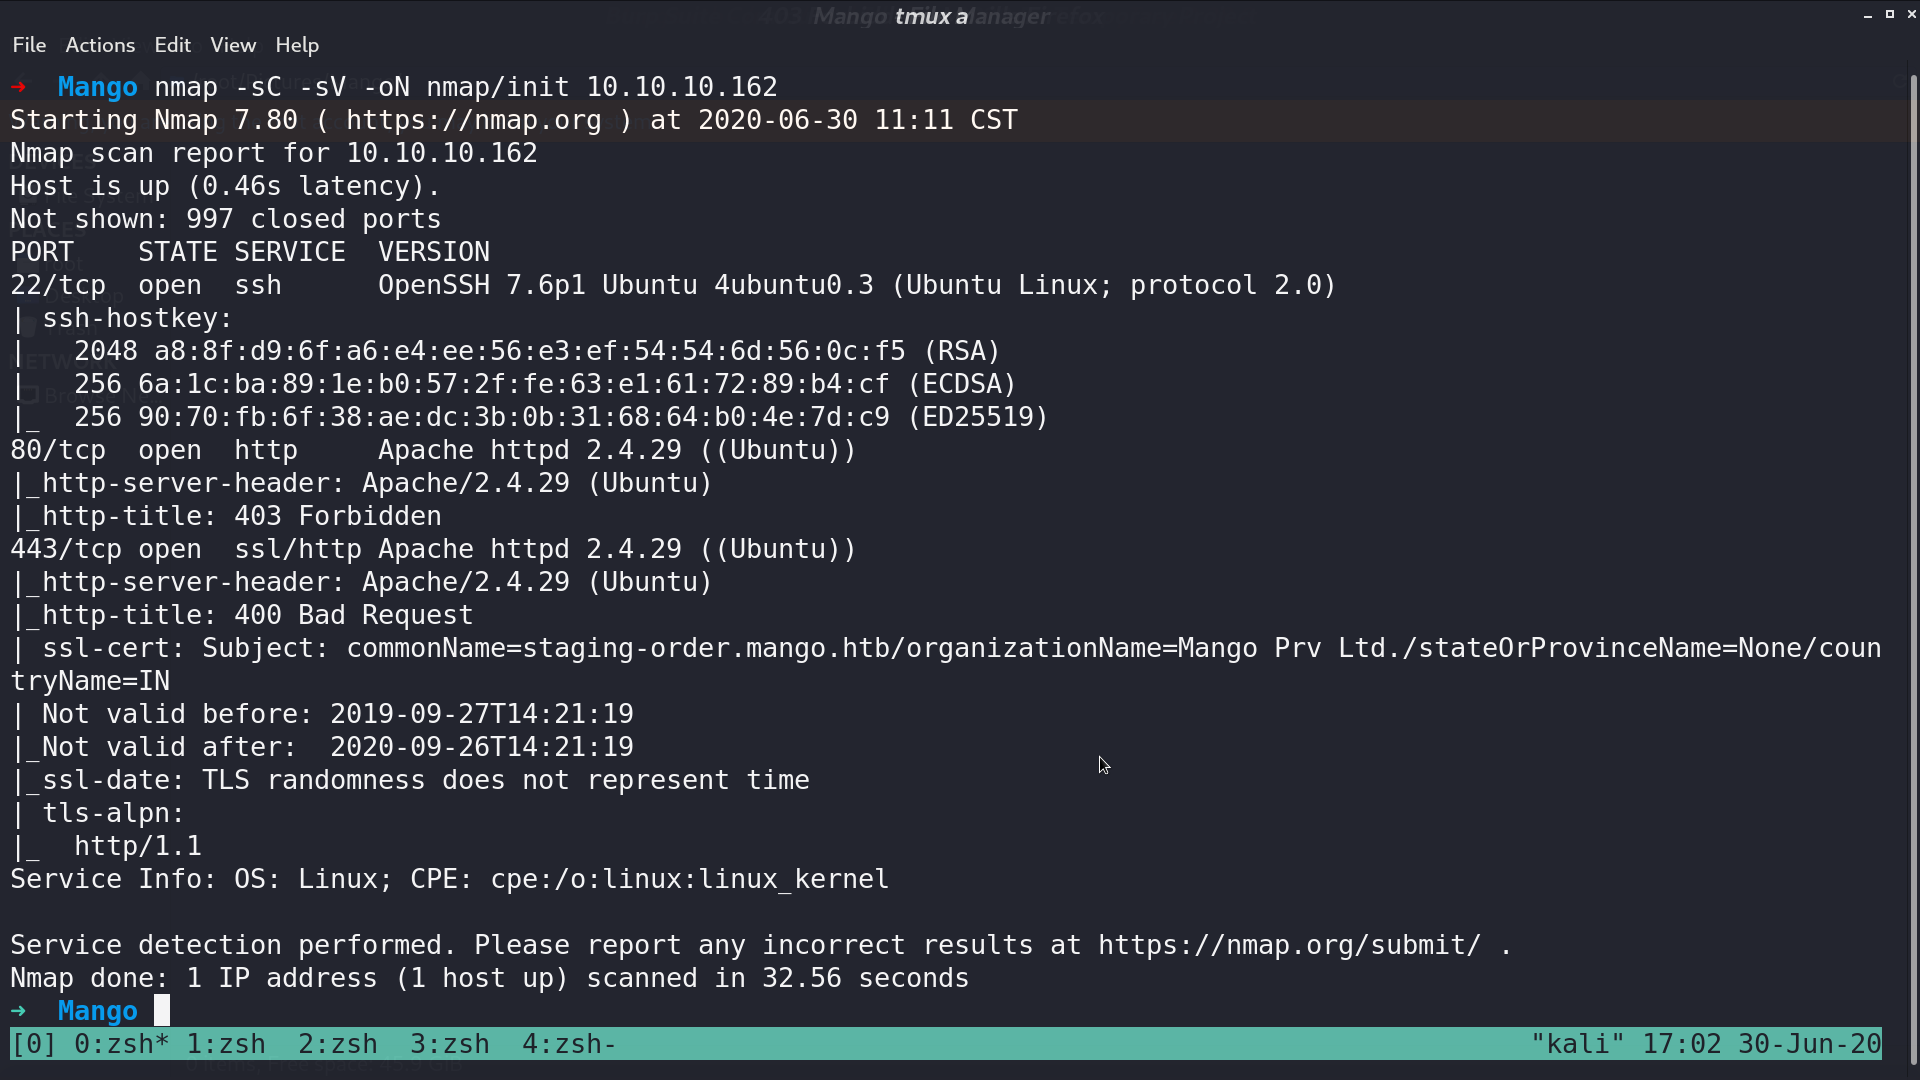Screen dimensions: 1920x1080
Task: Open the Help menu
Action: (x=297, y=45)
